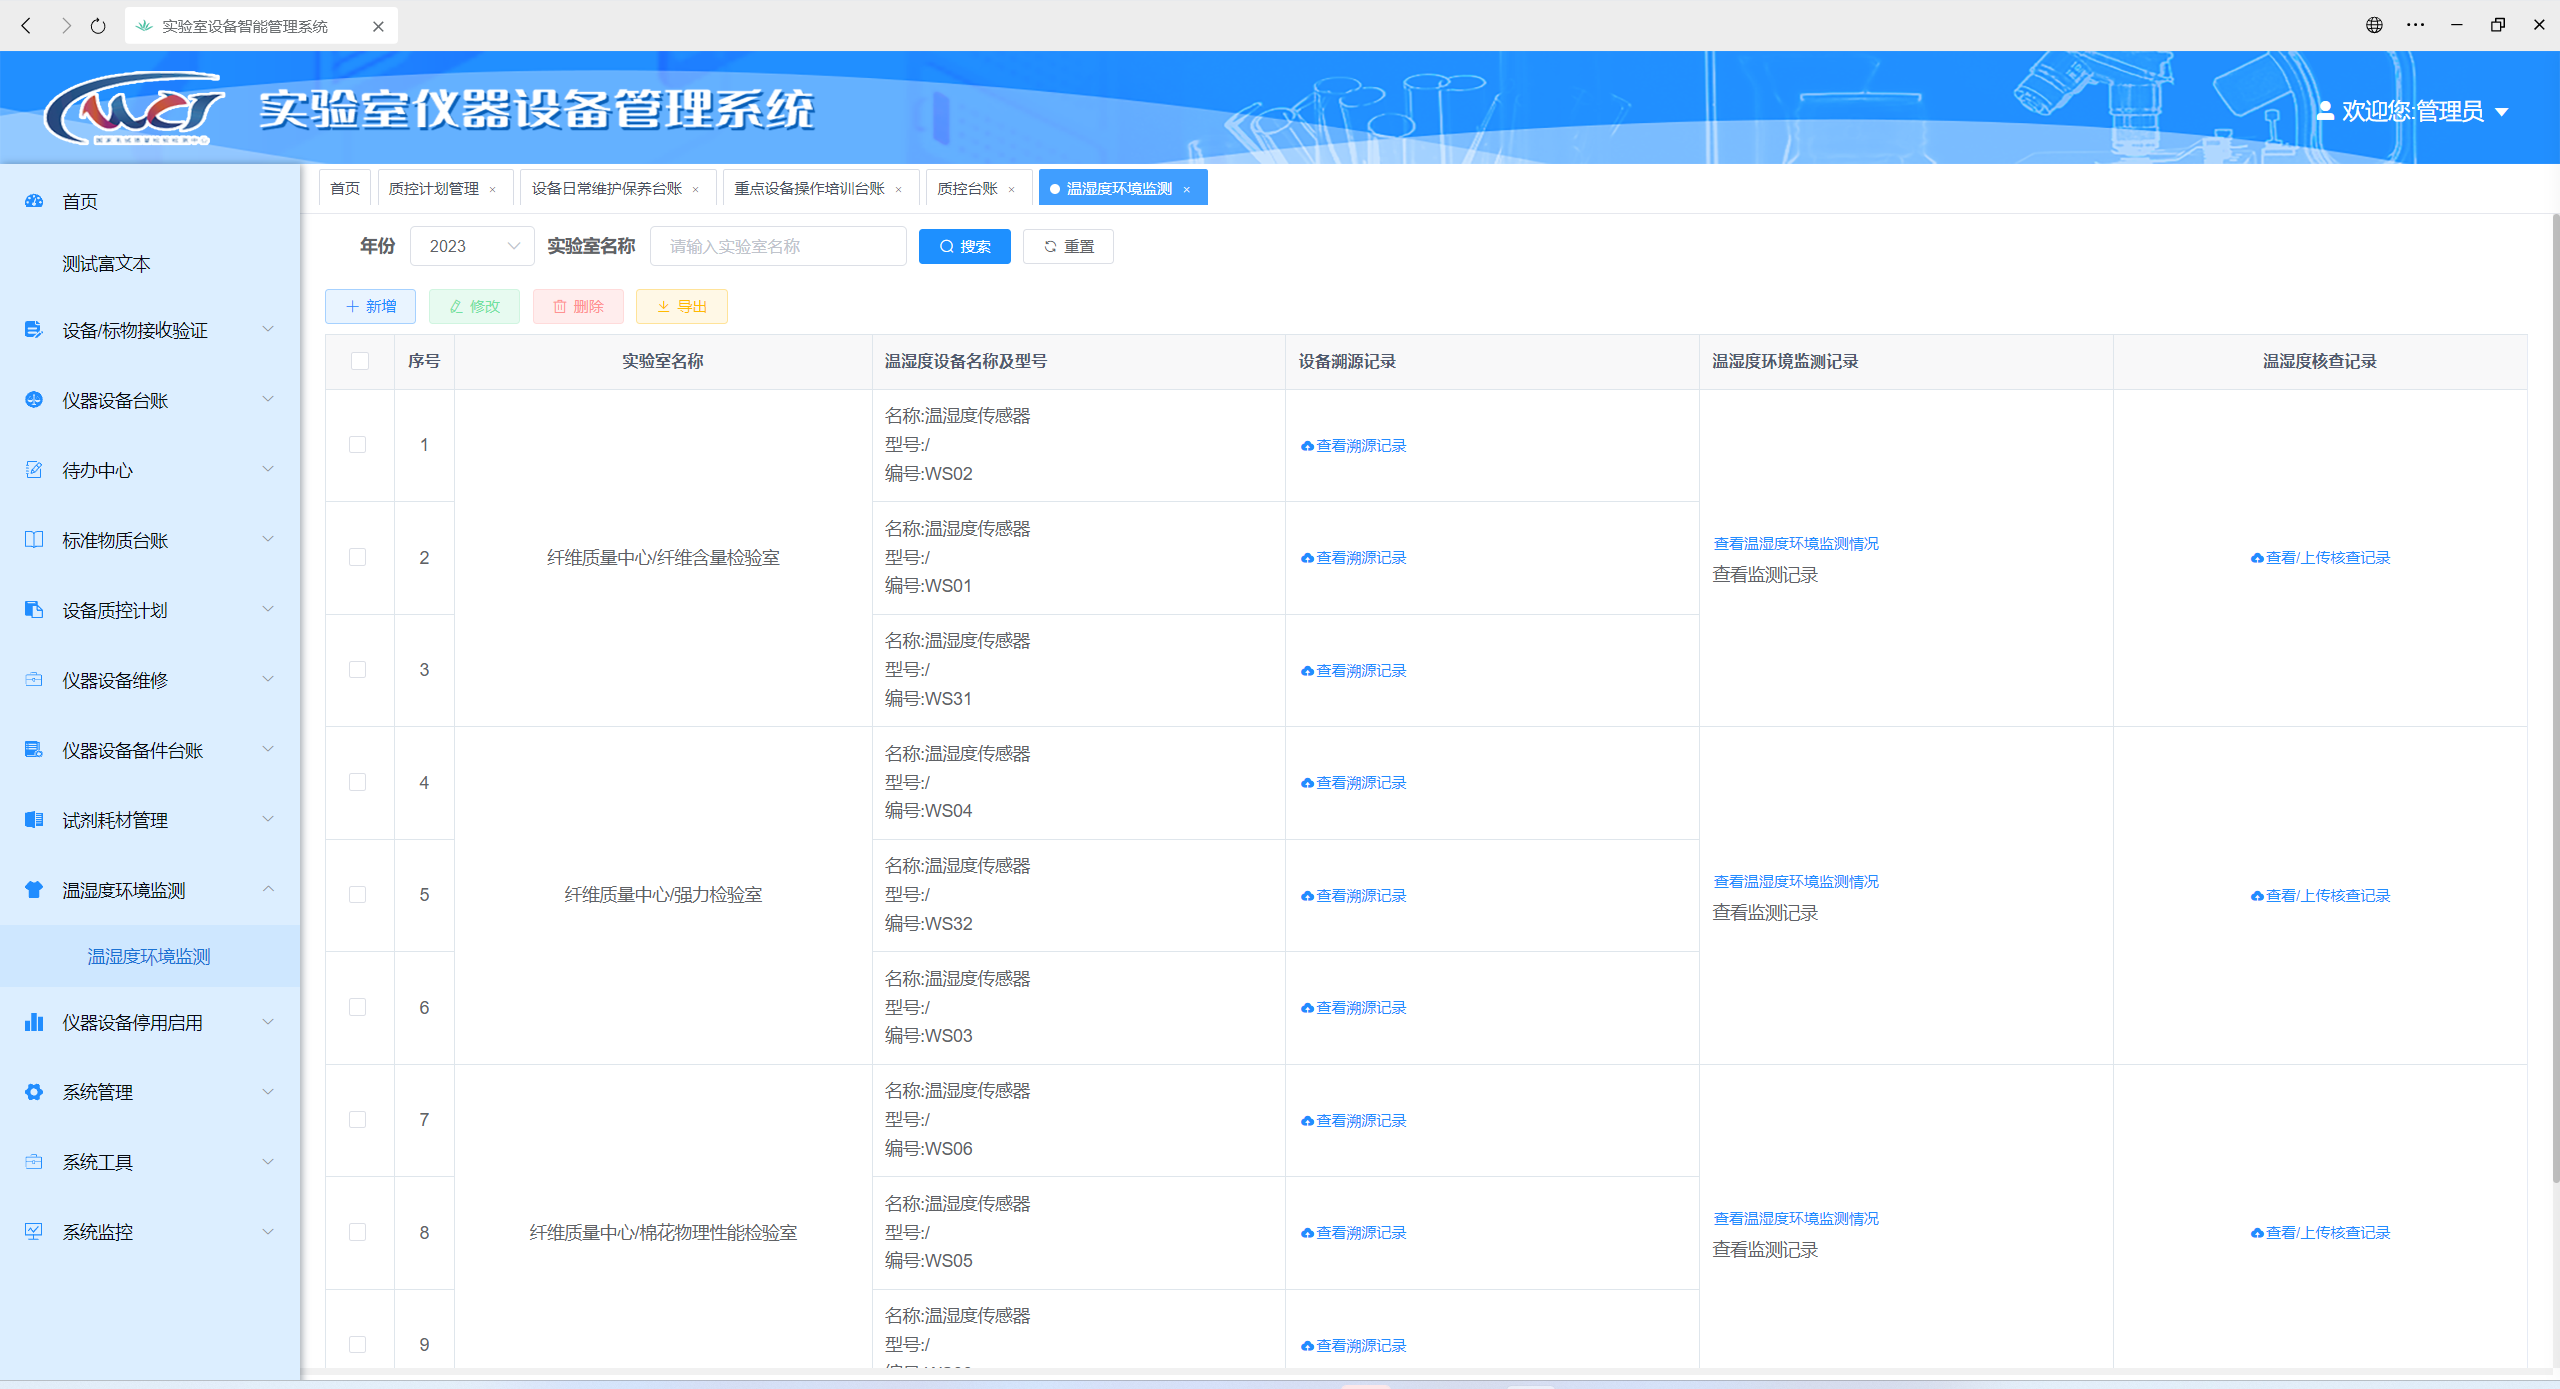This screenshot has width=2560, height=1389.
Task: Switch to the 首页 tab
Action: (x=345, y=188)
